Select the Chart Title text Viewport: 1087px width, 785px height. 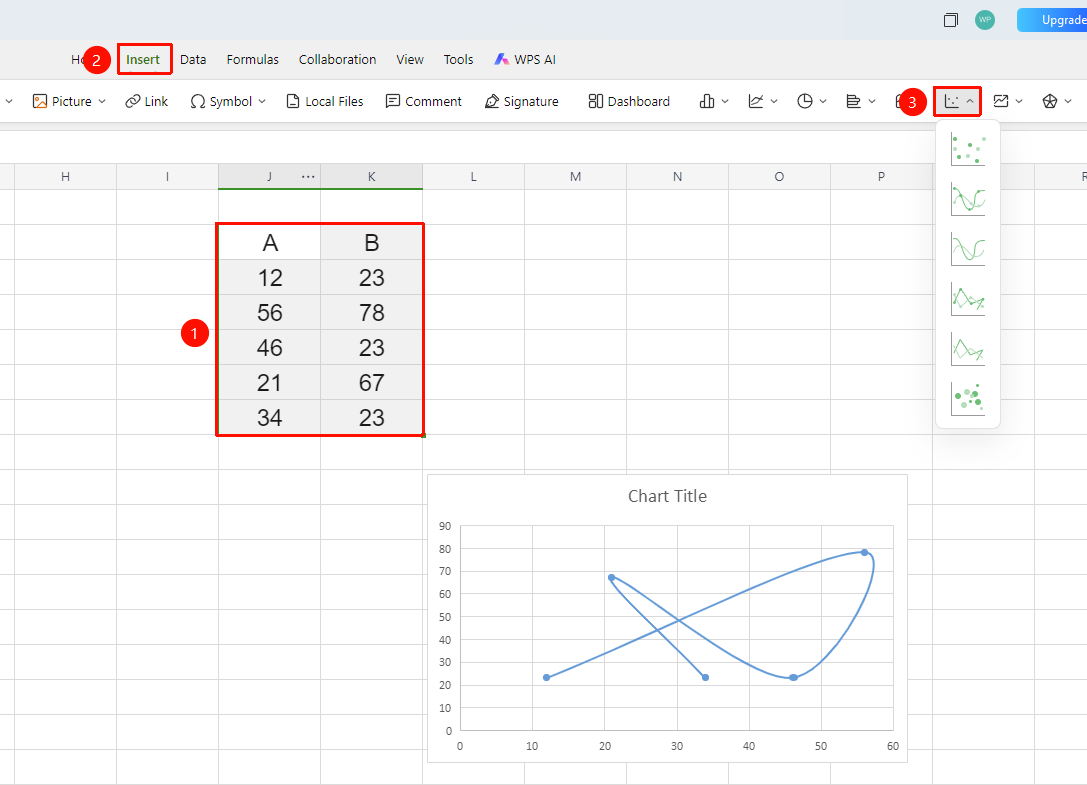click(x=667, y=496)
